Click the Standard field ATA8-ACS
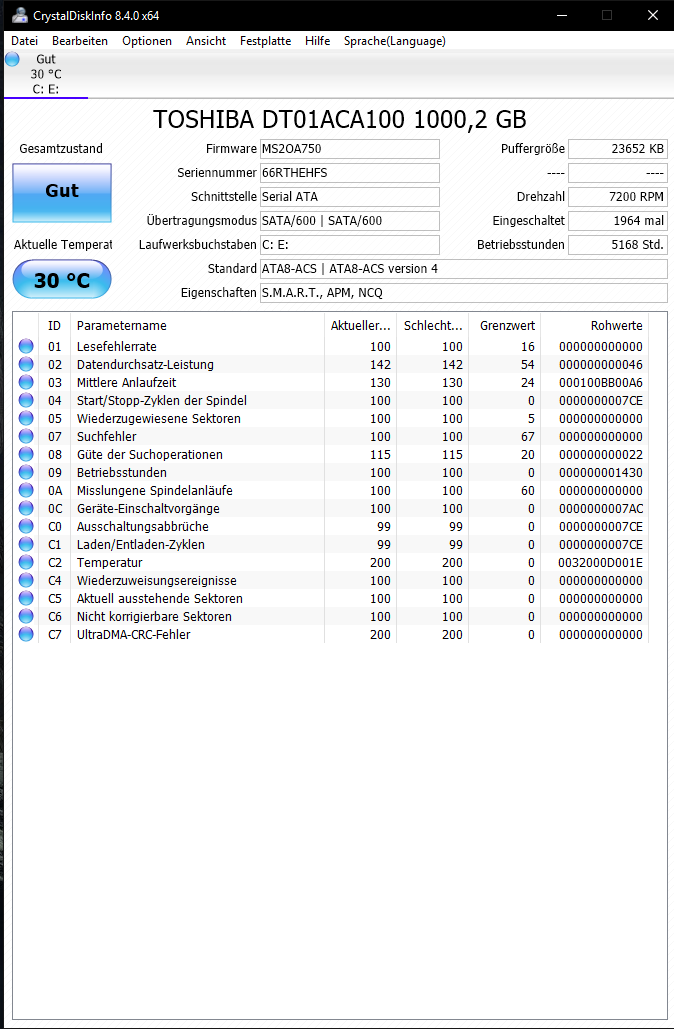The height and width of the screenshot is (1029, 674). [x=464, y=268]
